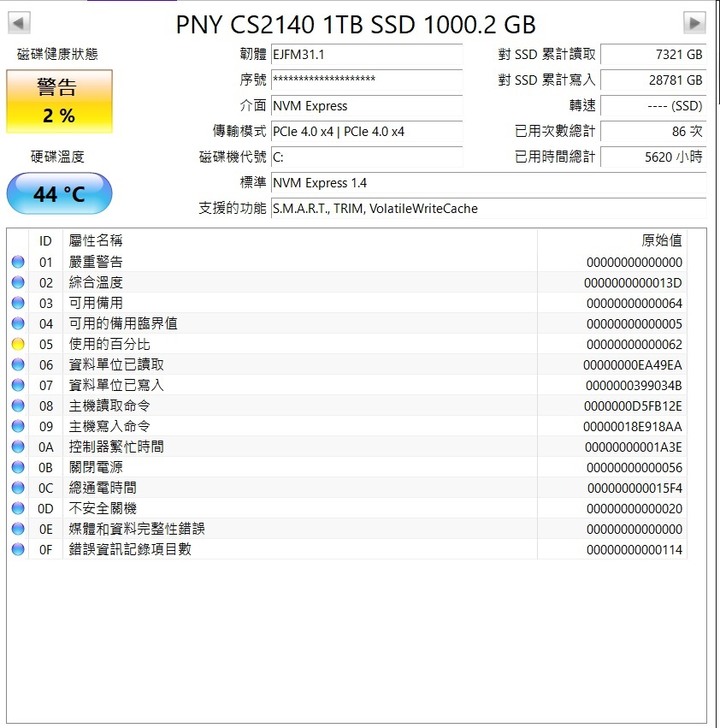Image resolution: width=720 pixels, height=728 pixels.
Task: Select the 可用的備用臨界值 attribute row
Action: coord(347,323)
